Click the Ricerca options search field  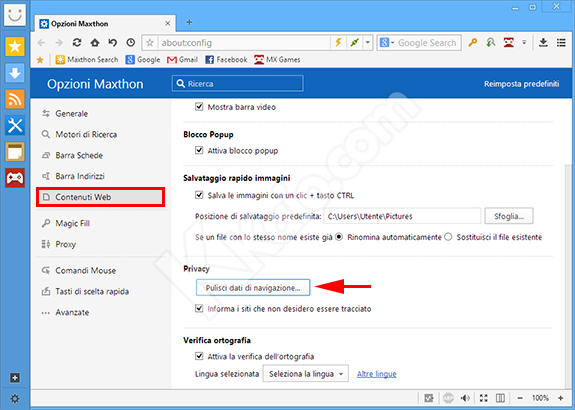pyautogui.click(x=238, y=84)
